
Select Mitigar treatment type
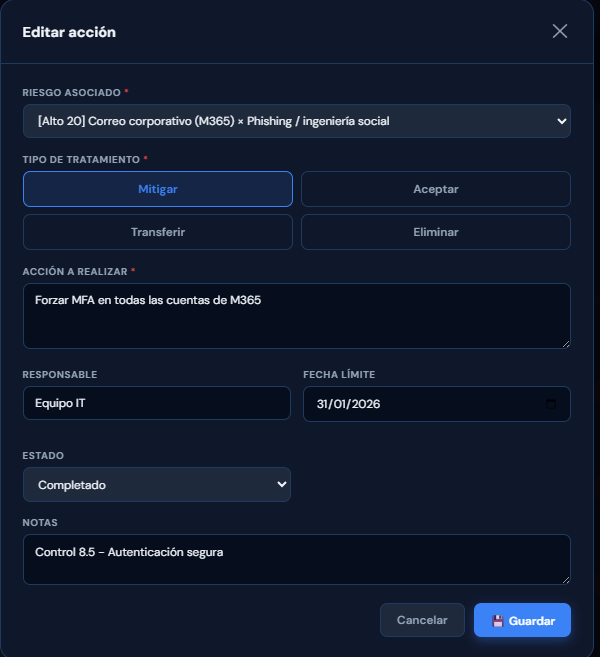pos(158,189)
